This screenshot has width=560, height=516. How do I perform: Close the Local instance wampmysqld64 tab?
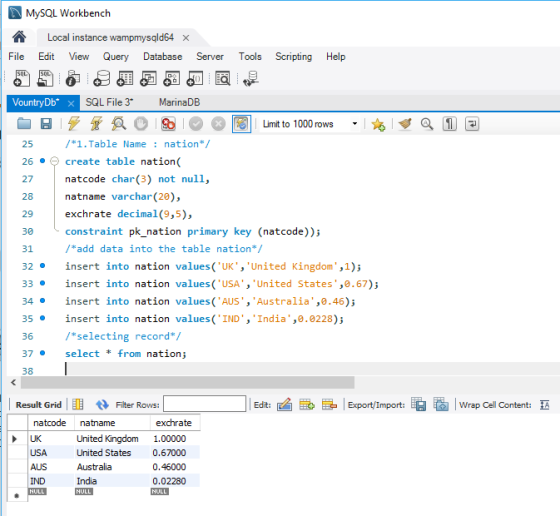coord(186,38)
